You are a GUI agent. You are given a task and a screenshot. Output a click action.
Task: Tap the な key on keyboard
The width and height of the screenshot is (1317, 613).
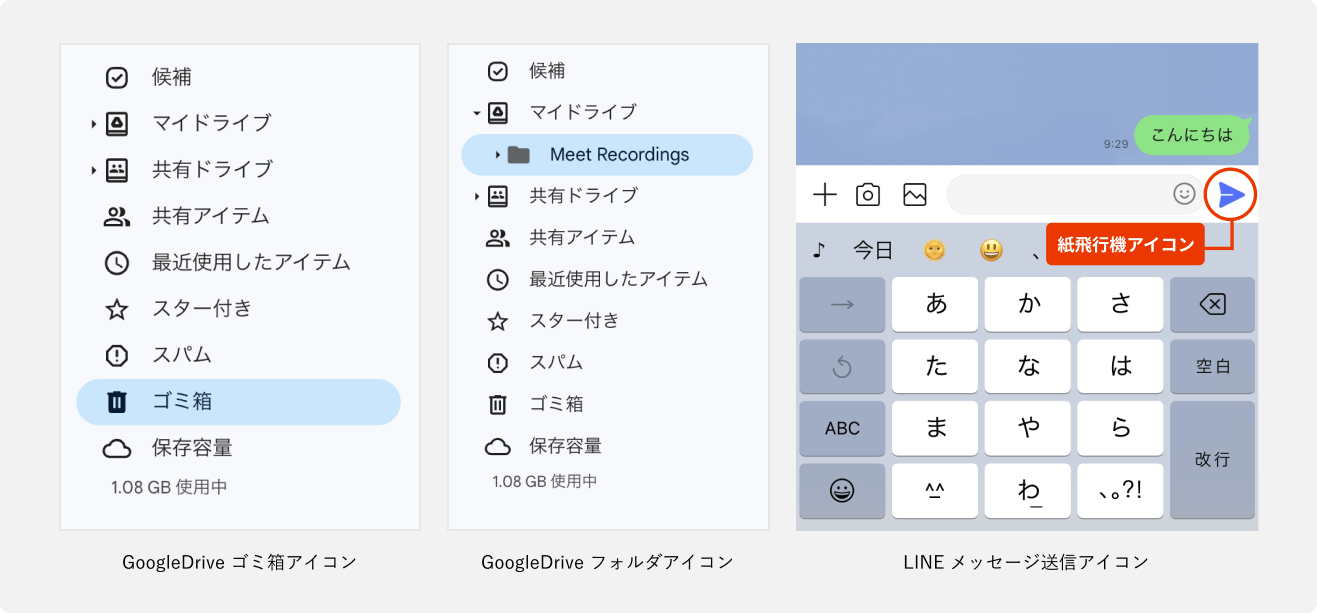(x=1027, y=367)
